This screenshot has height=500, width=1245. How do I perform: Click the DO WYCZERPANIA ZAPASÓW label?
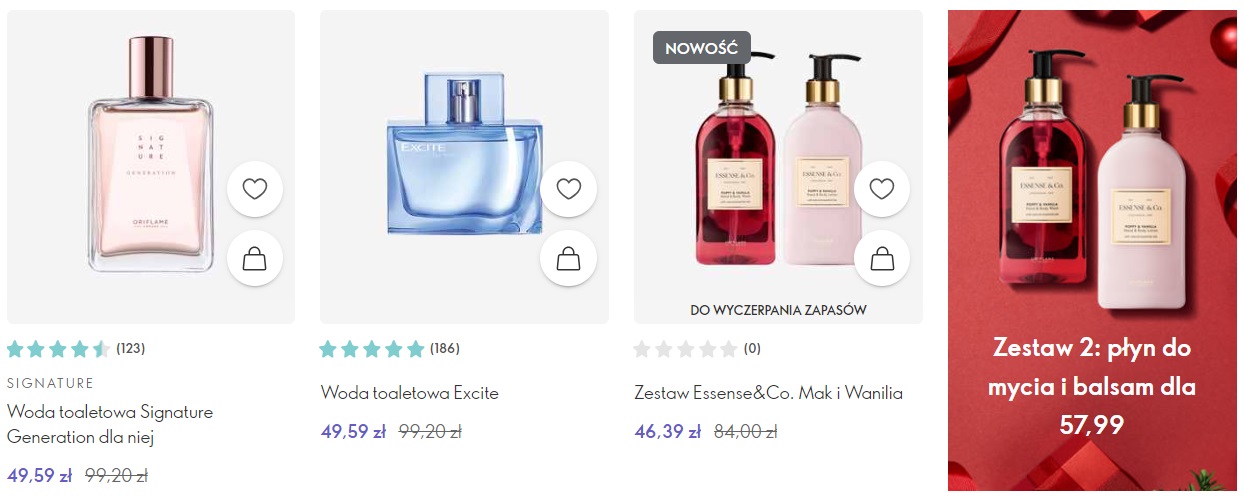click(778, 310)
